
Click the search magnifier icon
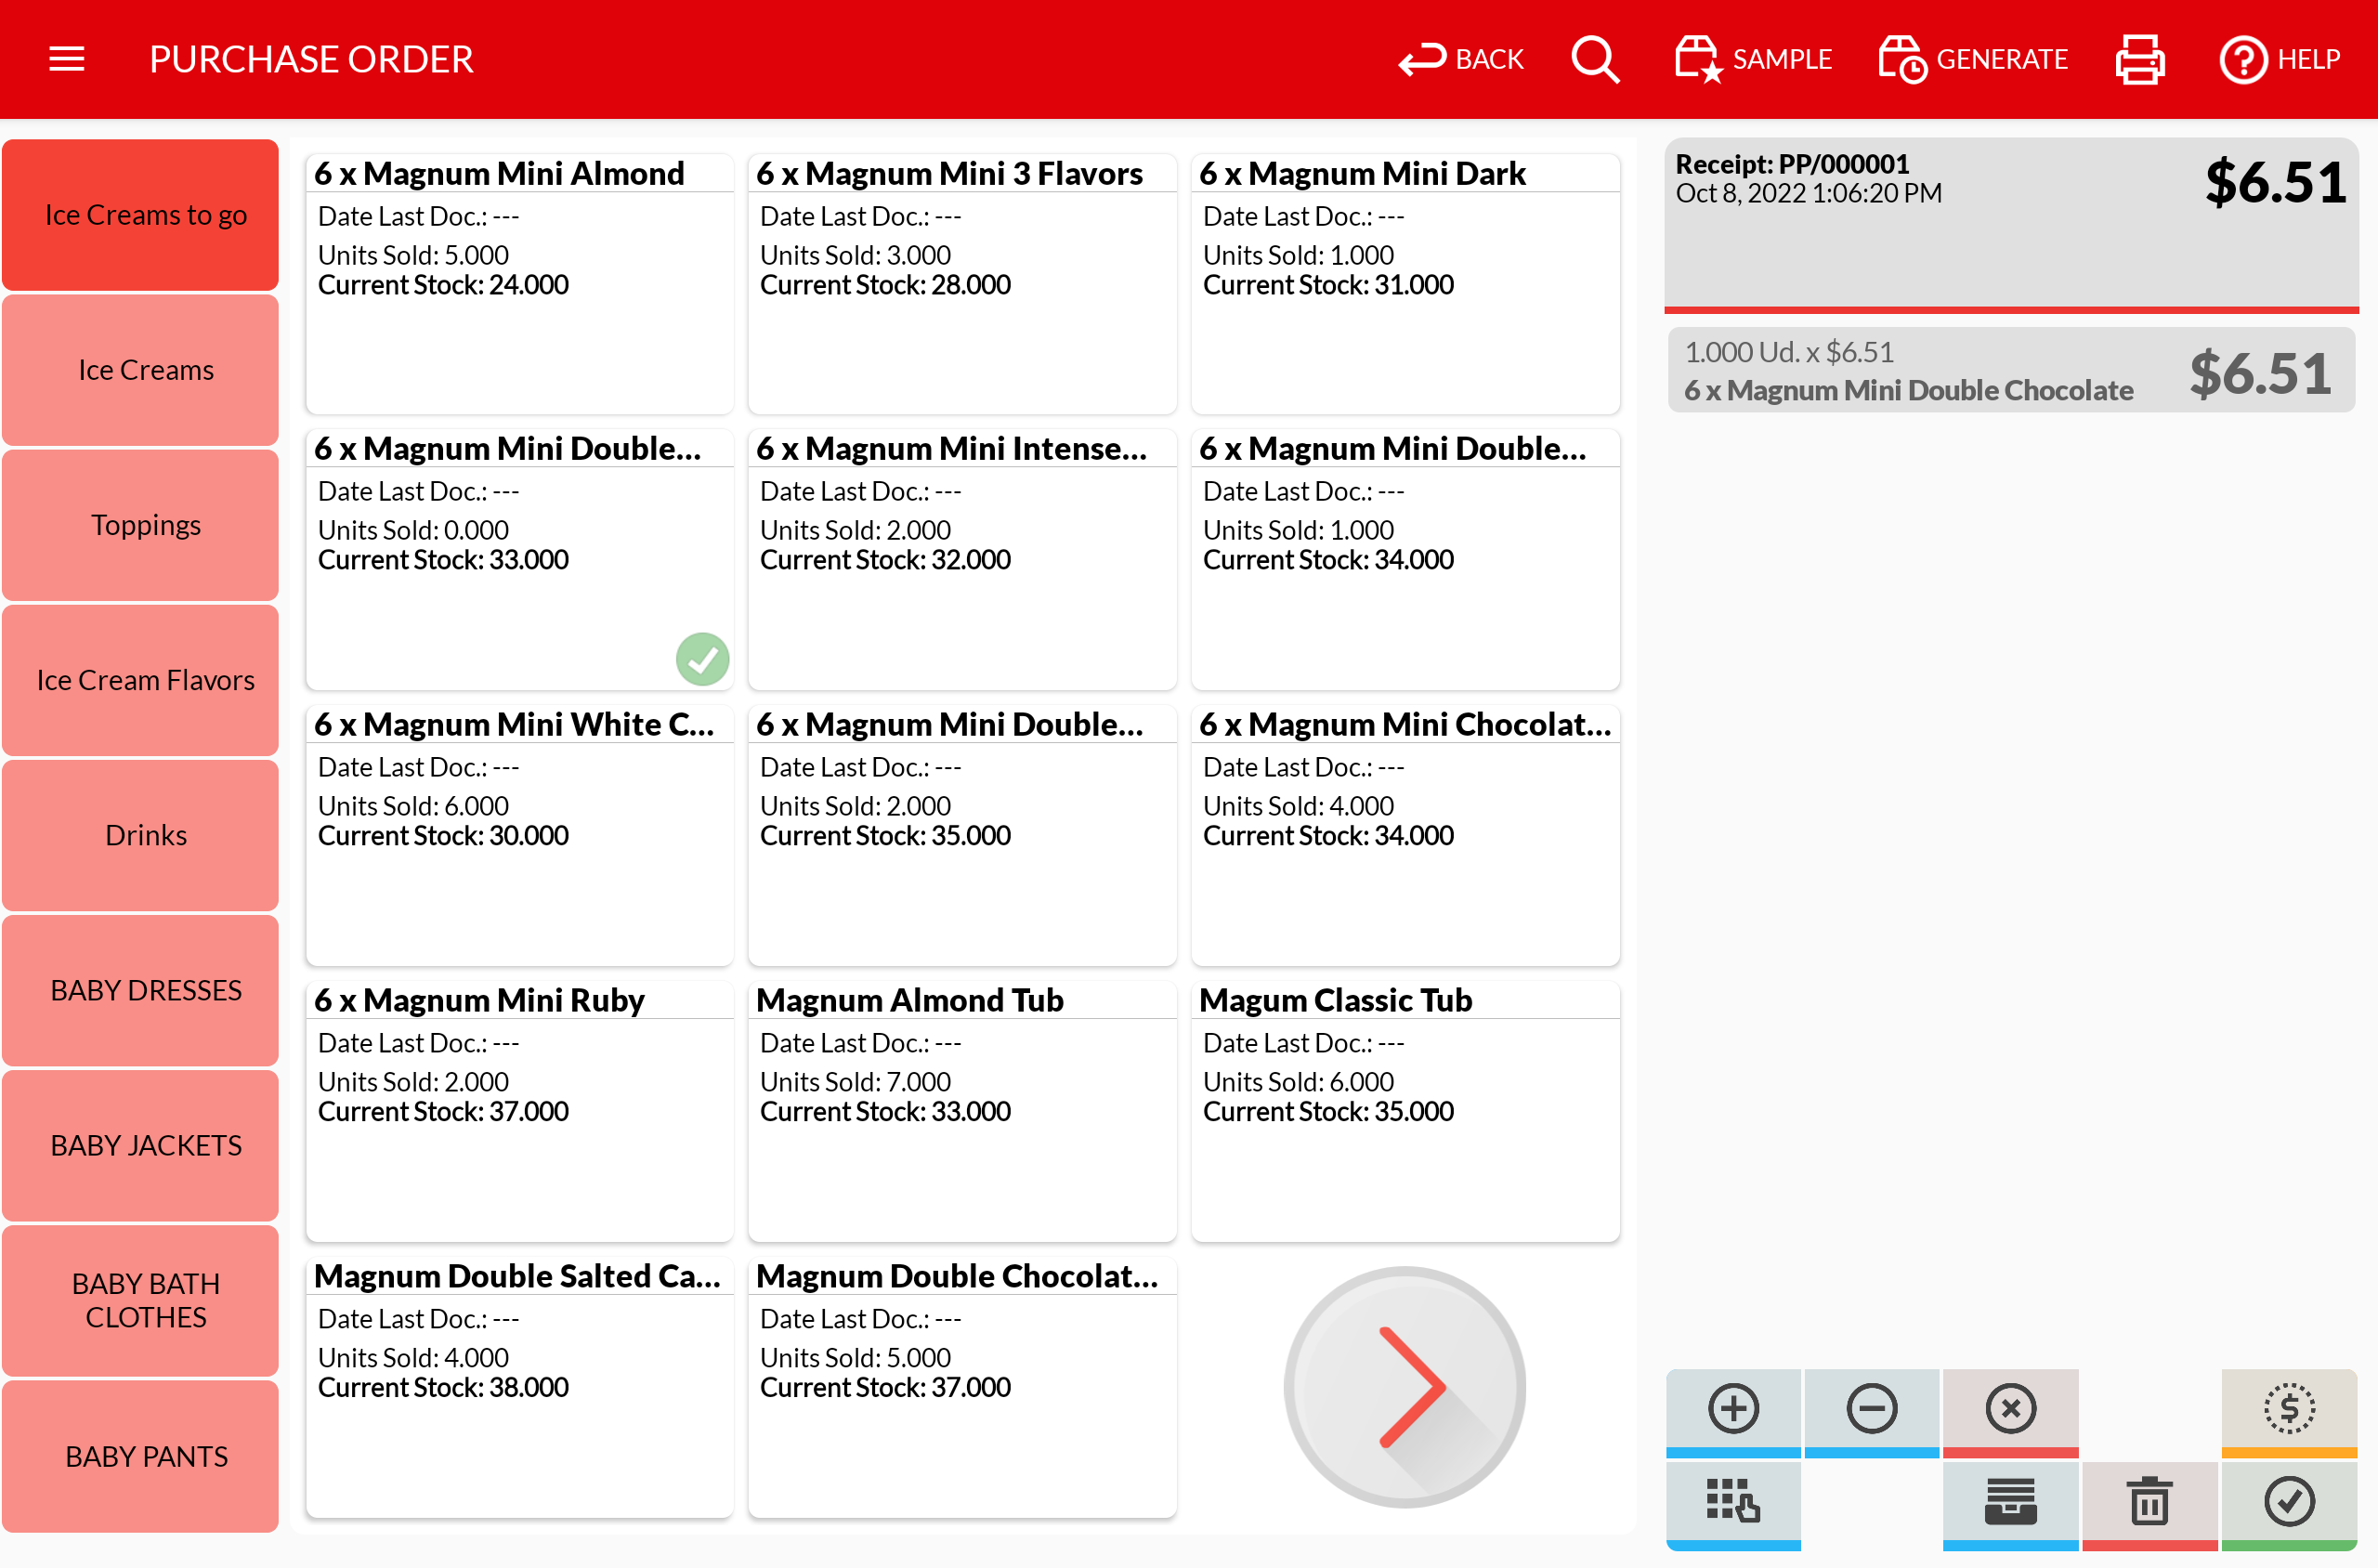click(1594, 59)
